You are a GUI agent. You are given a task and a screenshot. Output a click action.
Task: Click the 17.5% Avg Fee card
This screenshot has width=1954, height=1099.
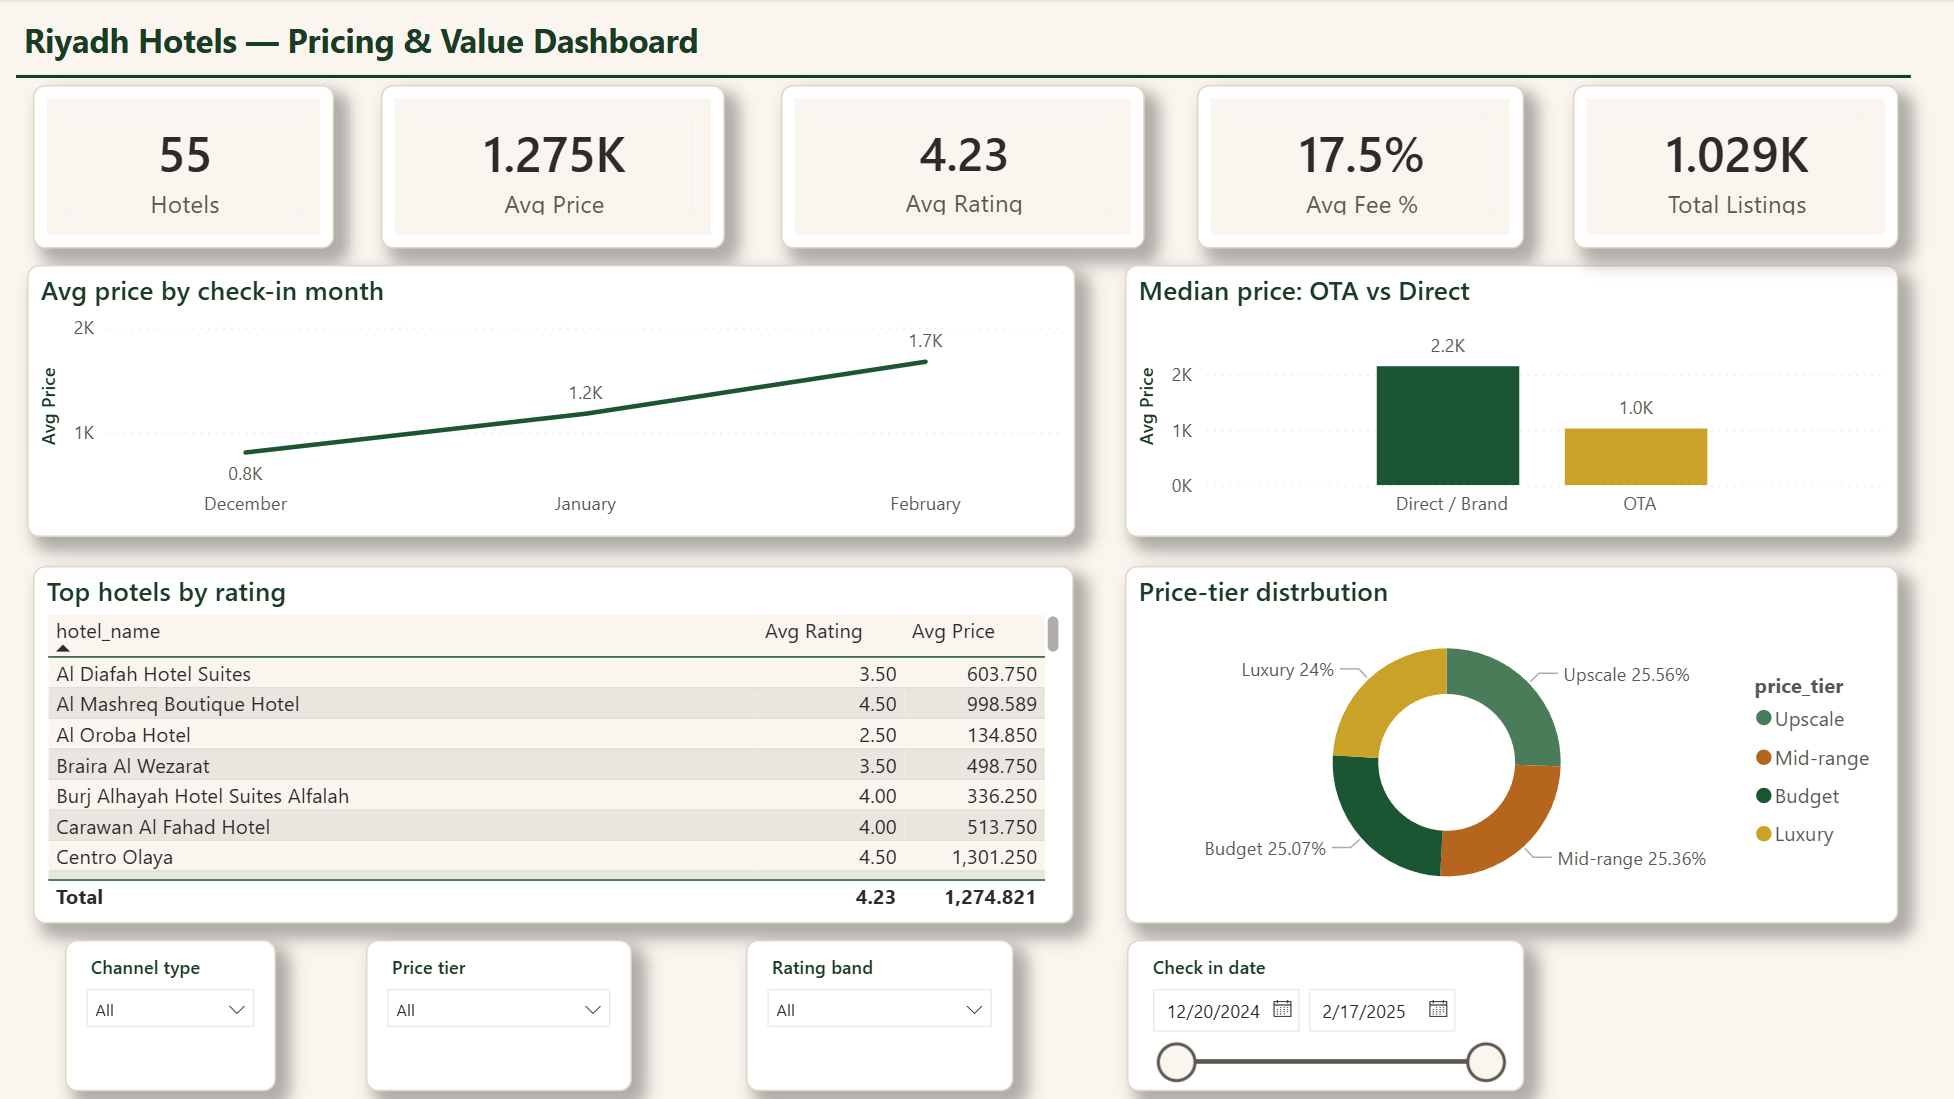tap(1361, 167)
